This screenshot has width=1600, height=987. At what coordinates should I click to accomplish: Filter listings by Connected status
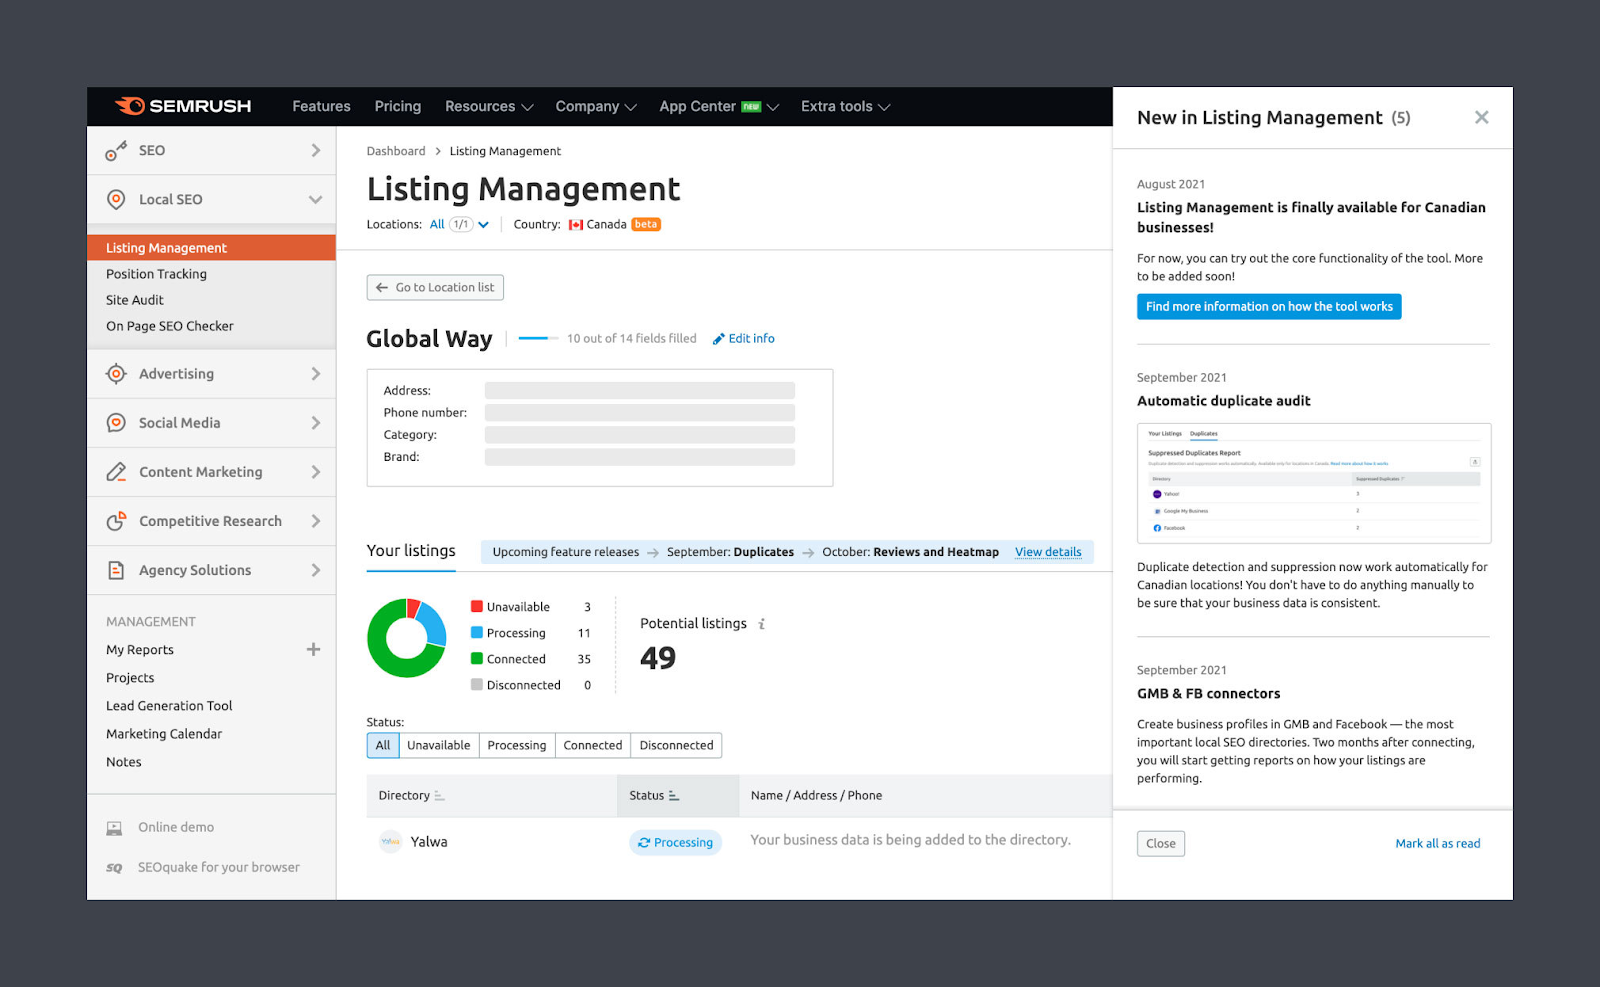click(592, 745)
